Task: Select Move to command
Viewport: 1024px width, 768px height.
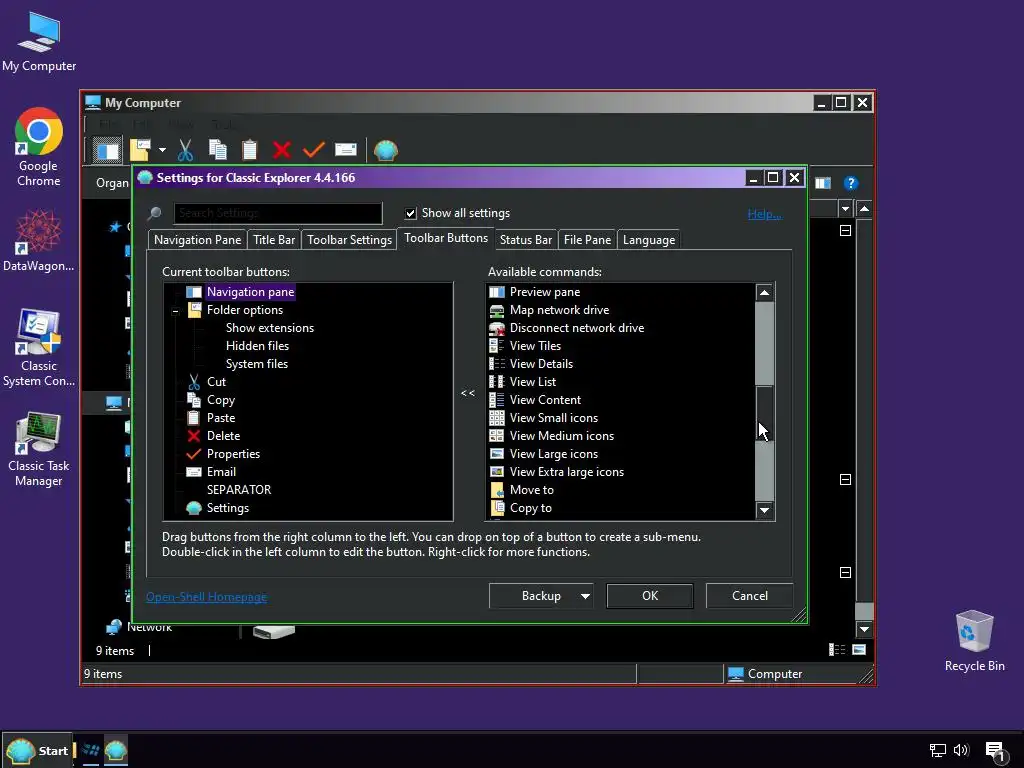Action: pos(532,490)
